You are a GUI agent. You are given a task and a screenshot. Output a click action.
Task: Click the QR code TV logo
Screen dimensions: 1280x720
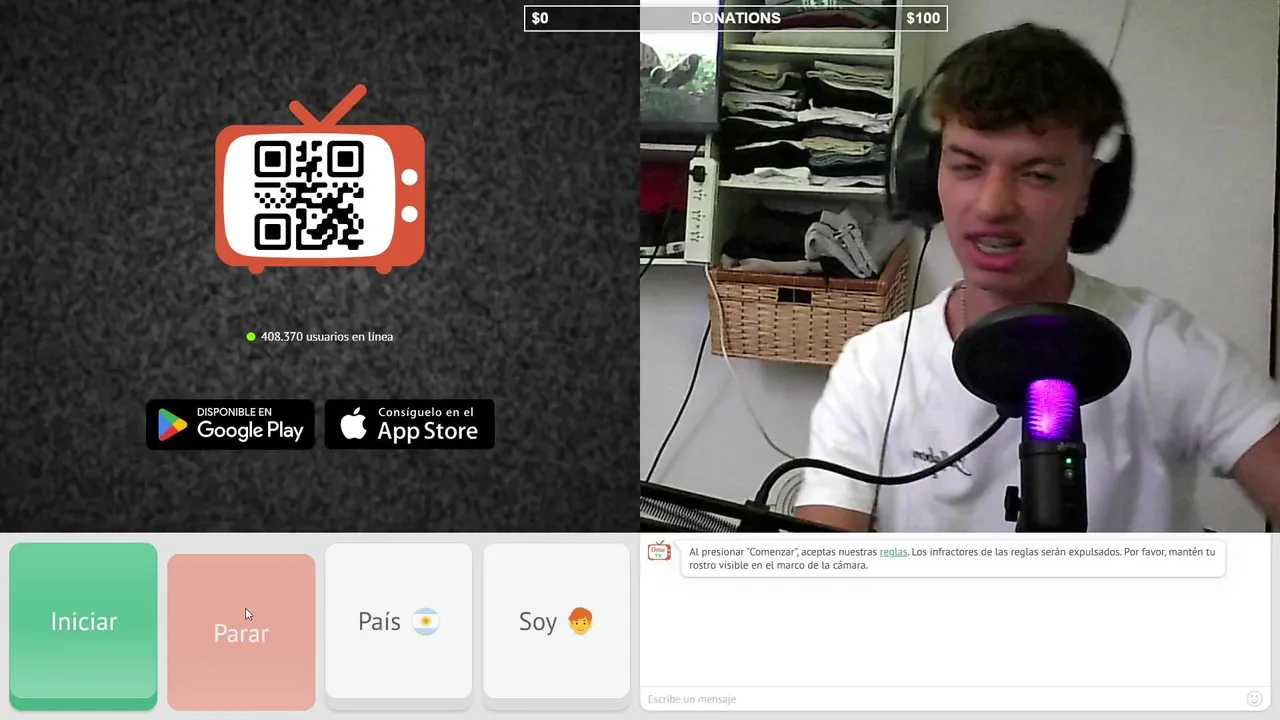click(320, 180)
